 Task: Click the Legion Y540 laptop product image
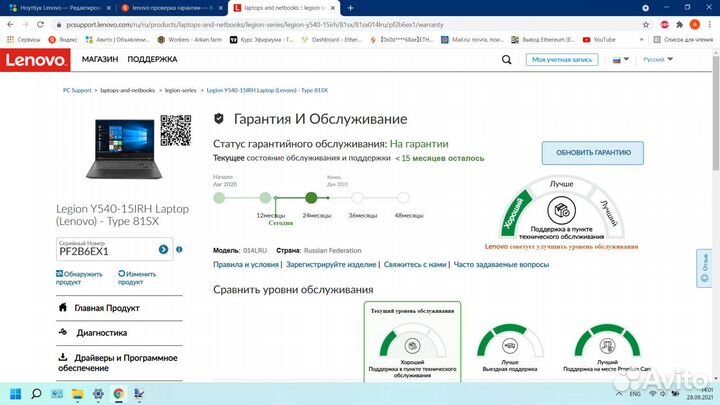[124, 148]
